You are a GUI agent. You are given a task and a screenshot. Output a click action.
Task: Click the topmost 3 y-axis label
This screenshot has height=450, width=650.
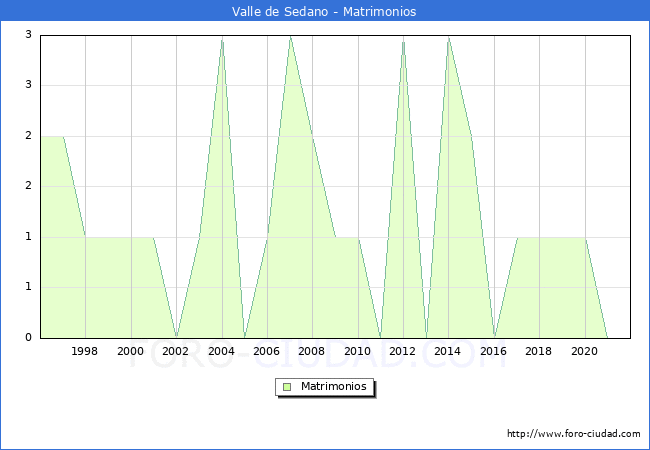[x=28, y=34]
